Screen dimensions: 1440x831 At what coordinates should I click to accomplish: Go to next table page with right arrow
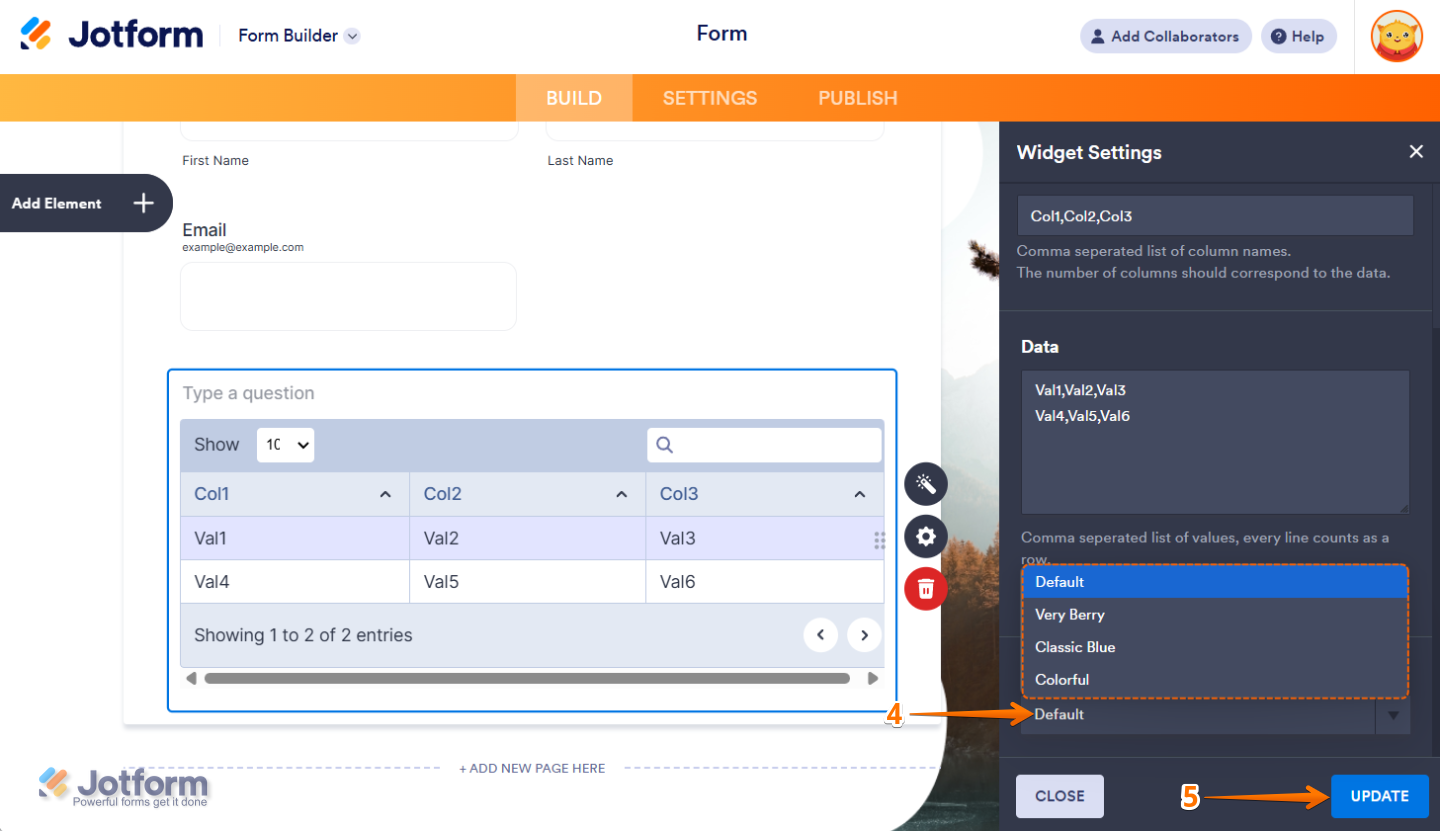click(864, 634)
